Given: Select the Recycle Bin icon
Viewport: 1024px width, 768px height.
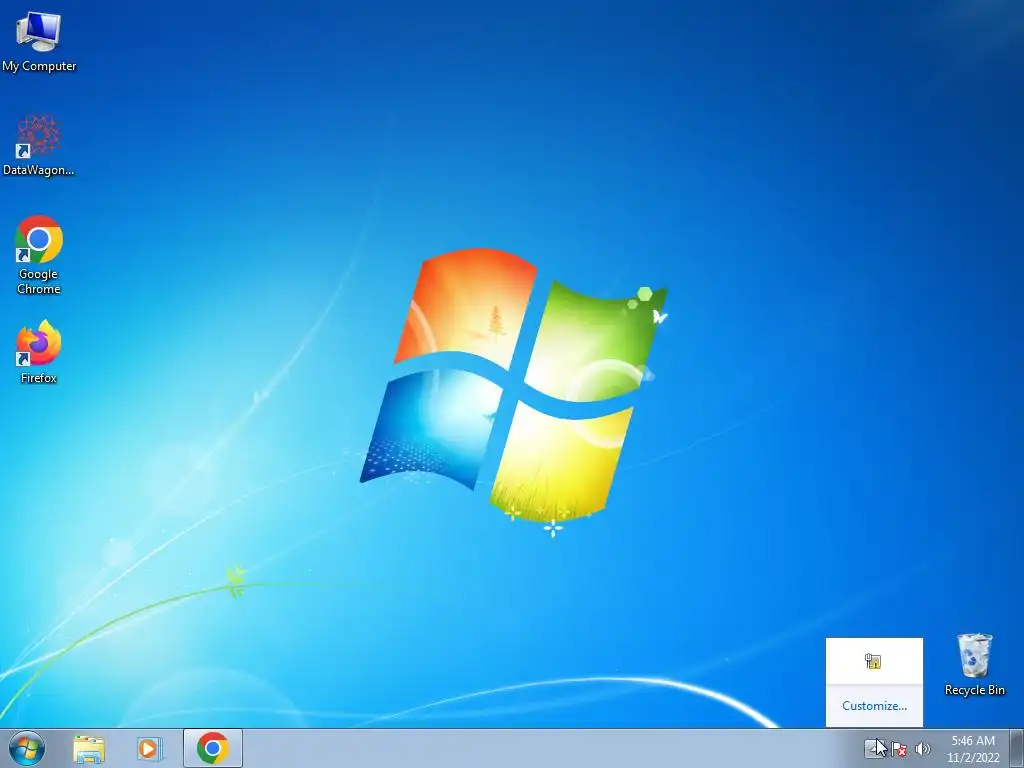Looking at the screenshot, I should pos(974,664).
